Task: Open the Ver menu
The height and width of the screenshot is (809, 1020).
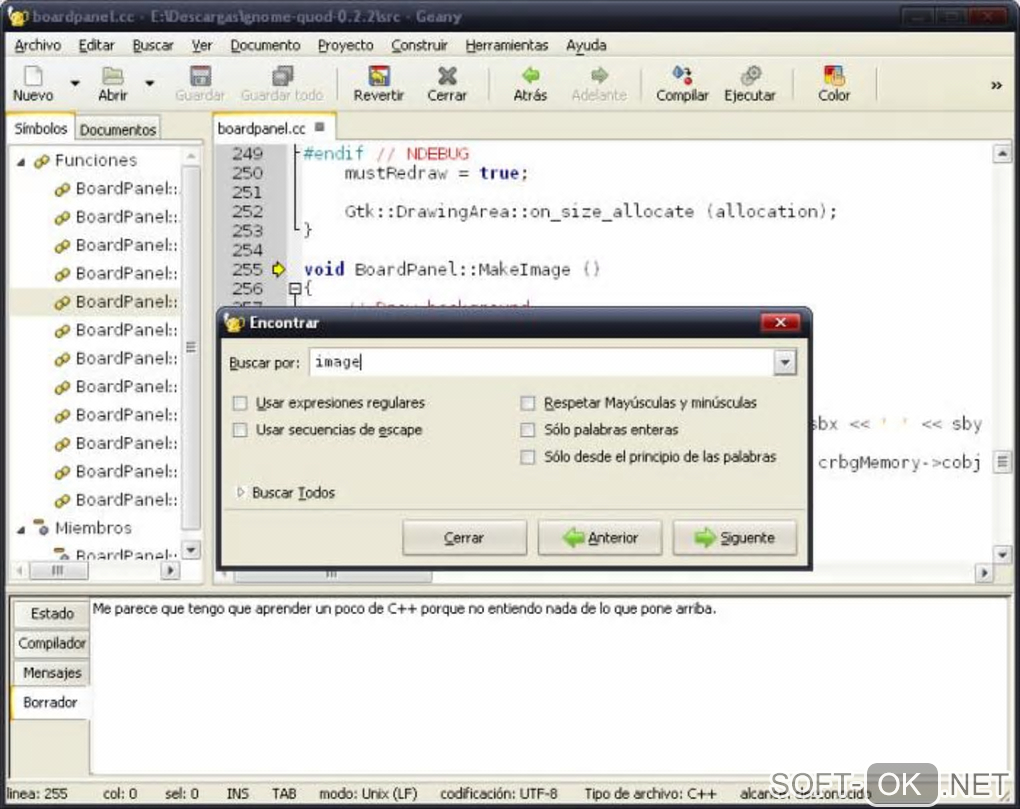Action: click(x=202, y=46)
